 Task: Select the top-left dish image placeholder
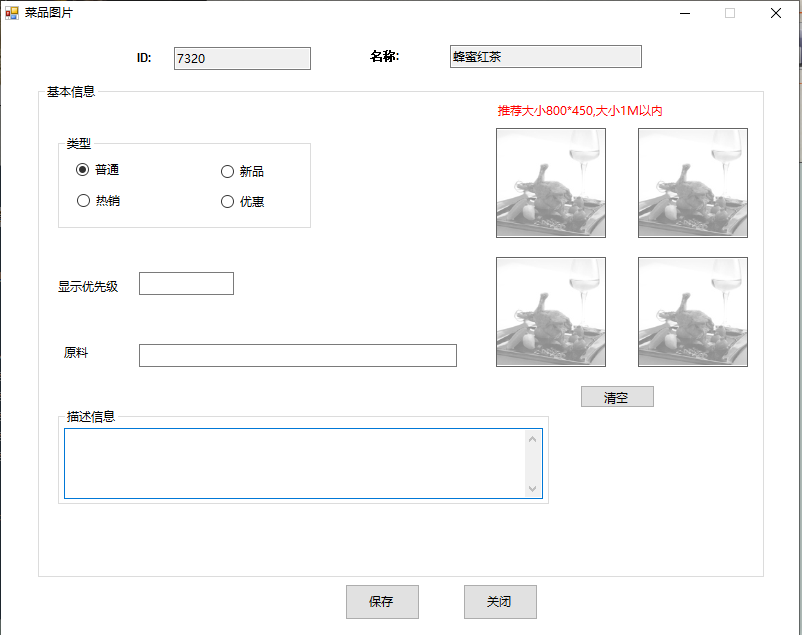(551, 183)
